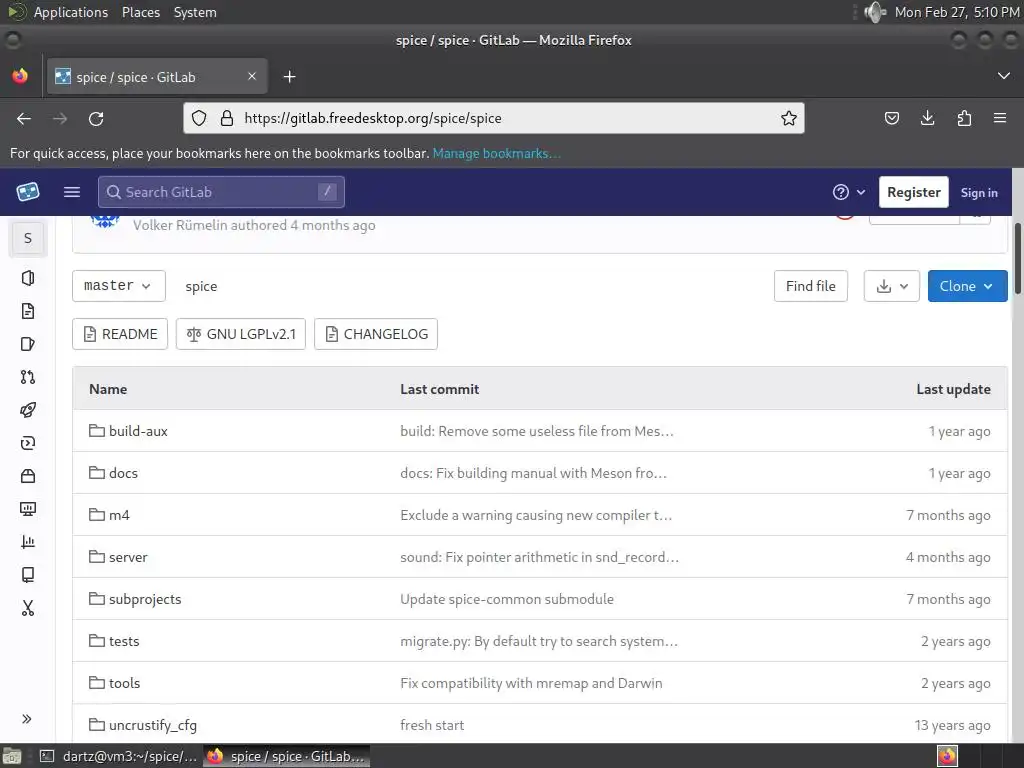
Task: Open the GNU LGPLv2.1 license button
Action: click(241, 334)
